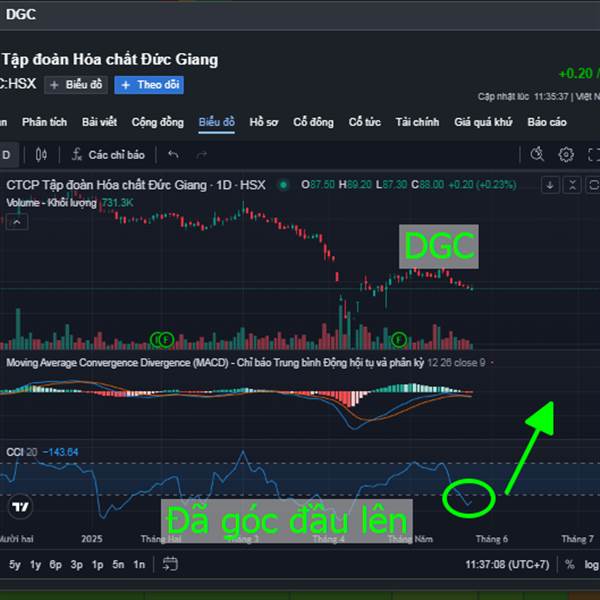The height and width of the screenshot is (600, 600).
Task: Set chart range to 3p
Action: point(77,564)
